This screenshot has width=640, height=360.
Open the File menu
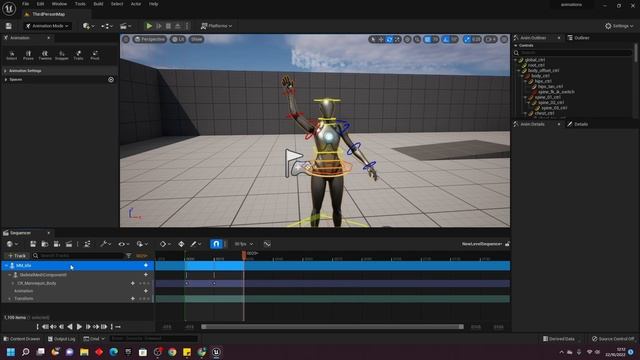(x=25, y=4)
